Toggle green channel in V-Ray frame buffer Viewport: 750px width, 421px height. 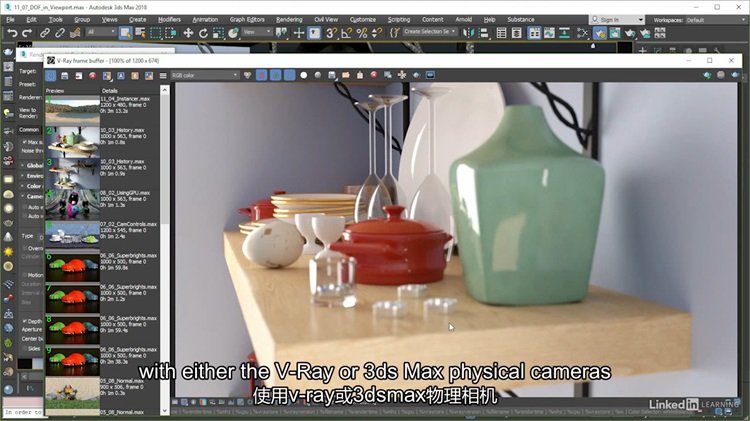coord(276,75)
